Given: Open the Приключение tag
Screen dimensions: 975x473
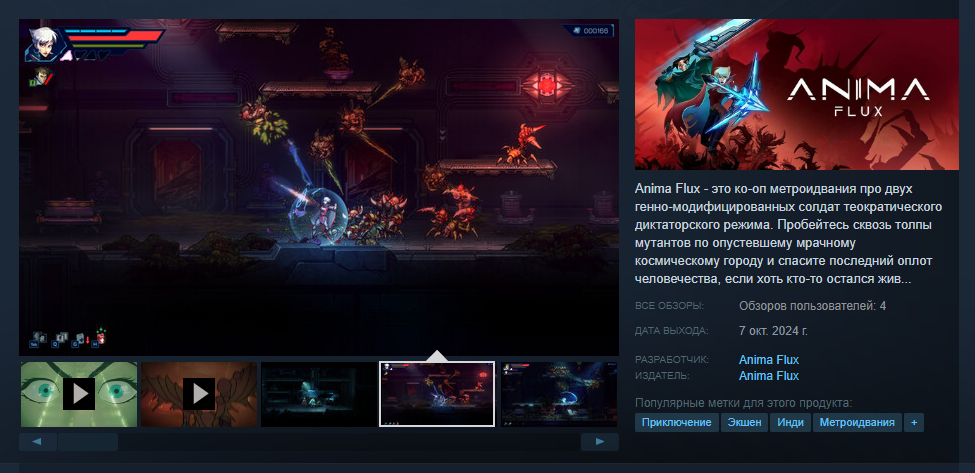Looking at the screenshot, I should click(677, 423).
